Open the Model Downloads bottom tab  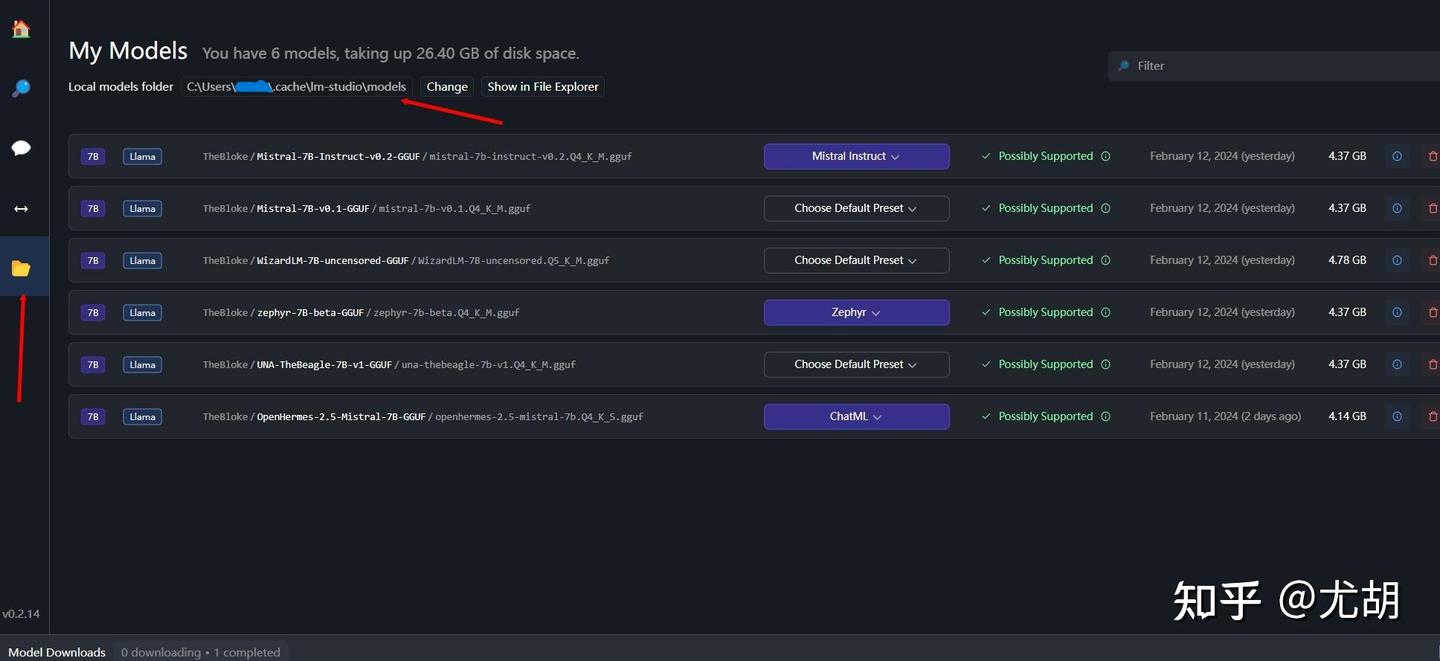point(57,652)
